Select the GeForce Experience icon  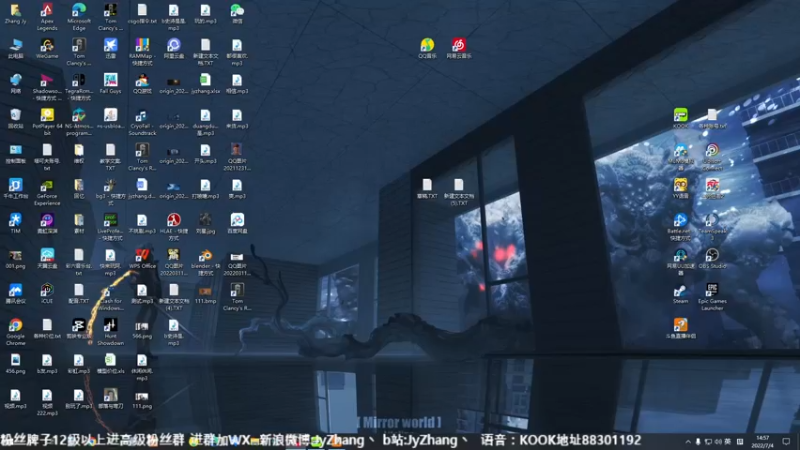tap(47, 192)
